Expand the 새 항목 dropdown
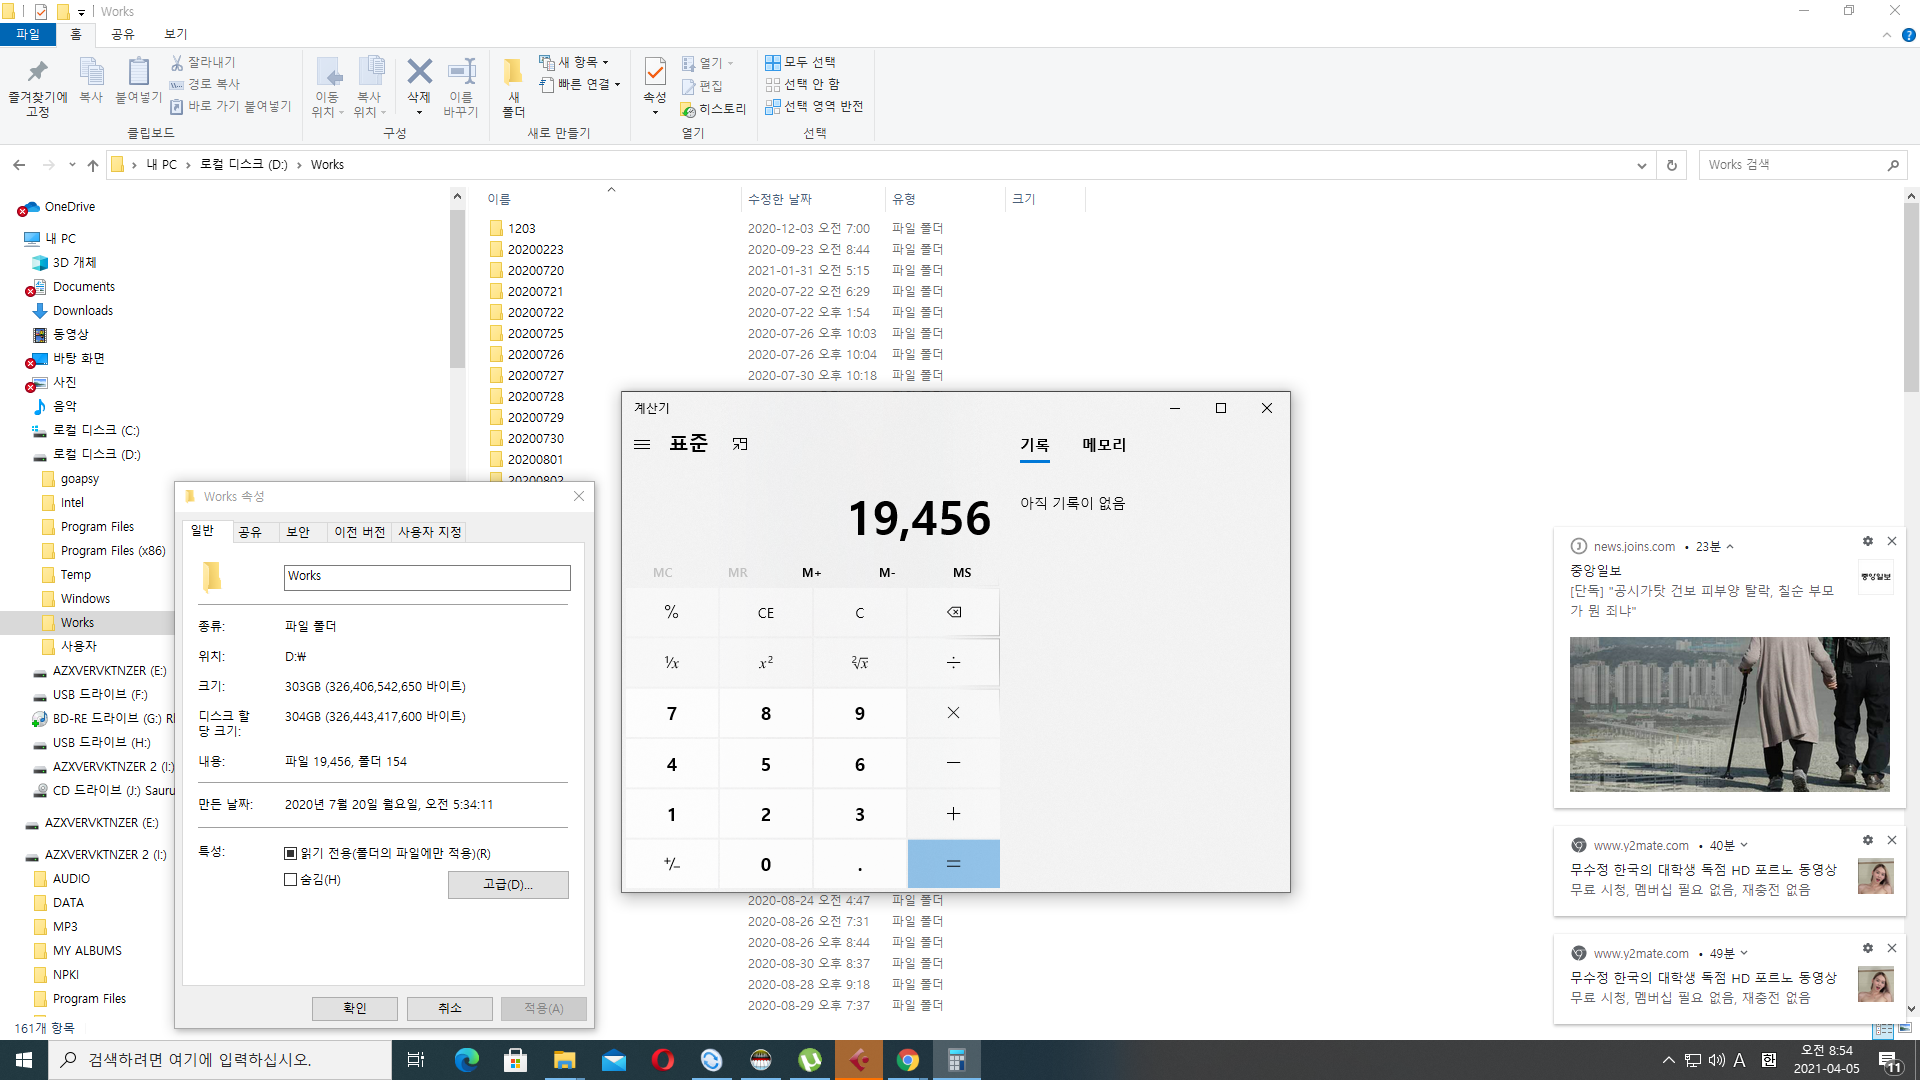1920x1080 pixels. 574,62
